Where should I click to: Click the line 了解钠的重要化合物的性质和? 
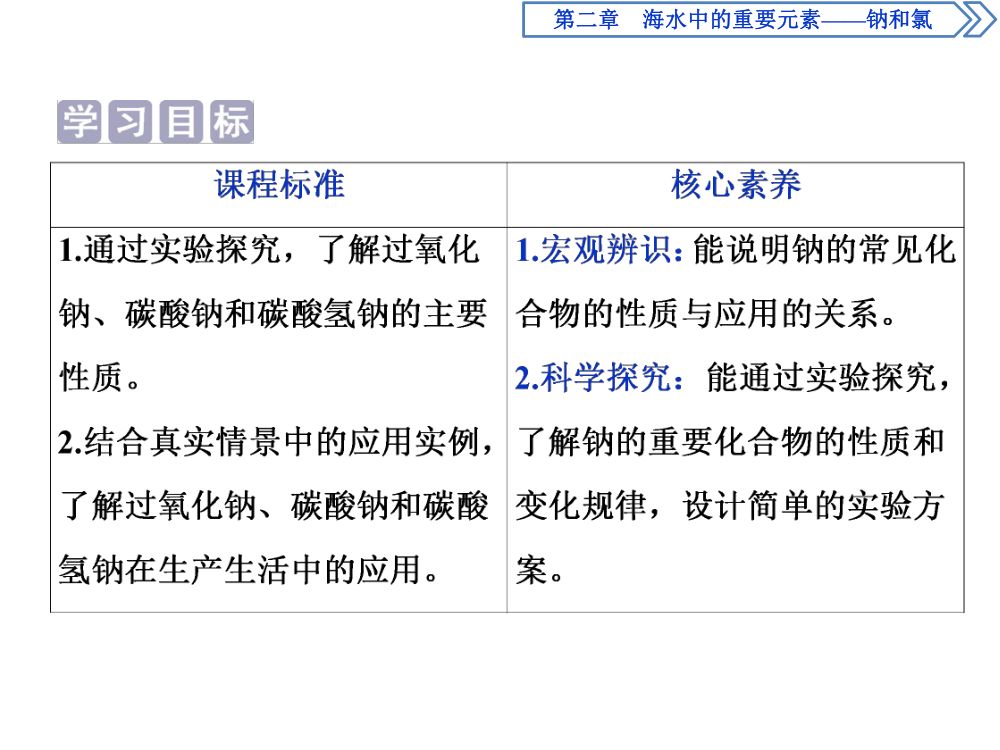[730, 442]
